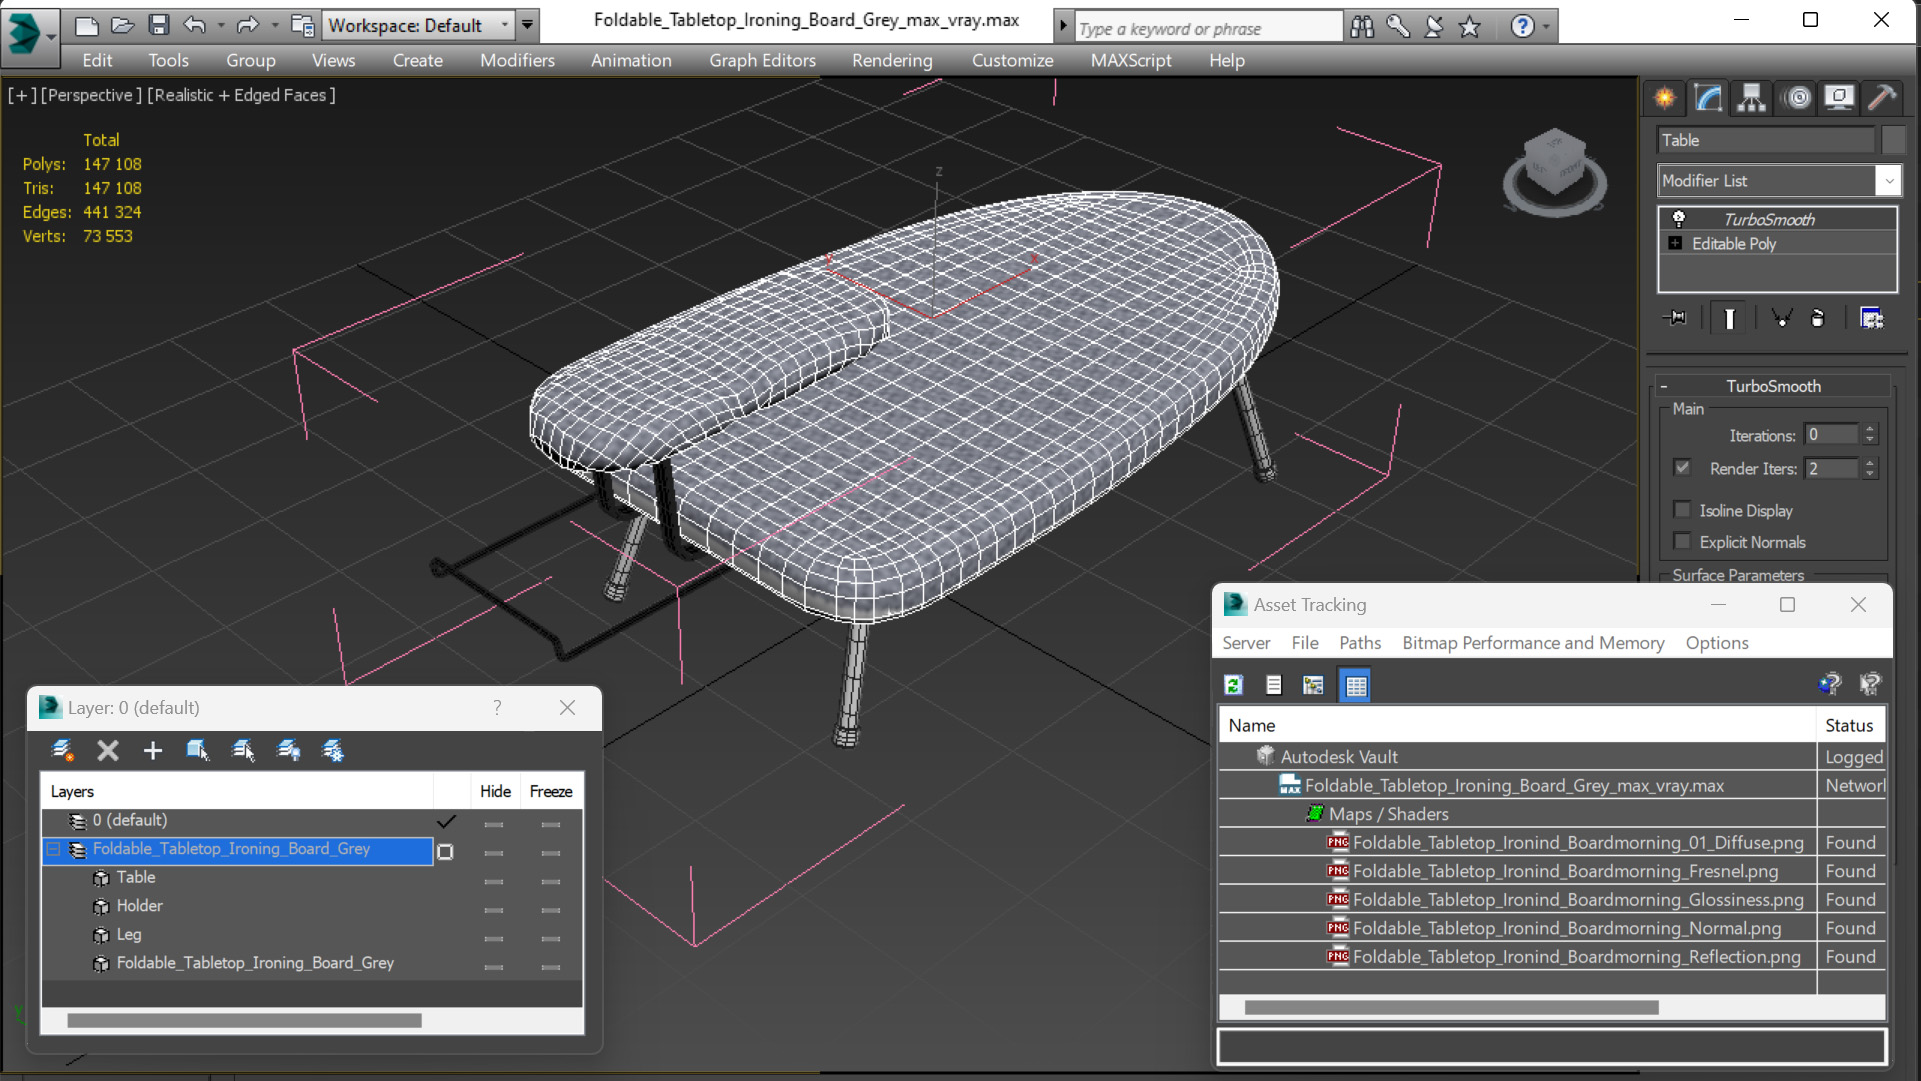Open Paths menu in Asset Tracking
This screenshot has width=1921, height=1081.
tap(1360, 643)
